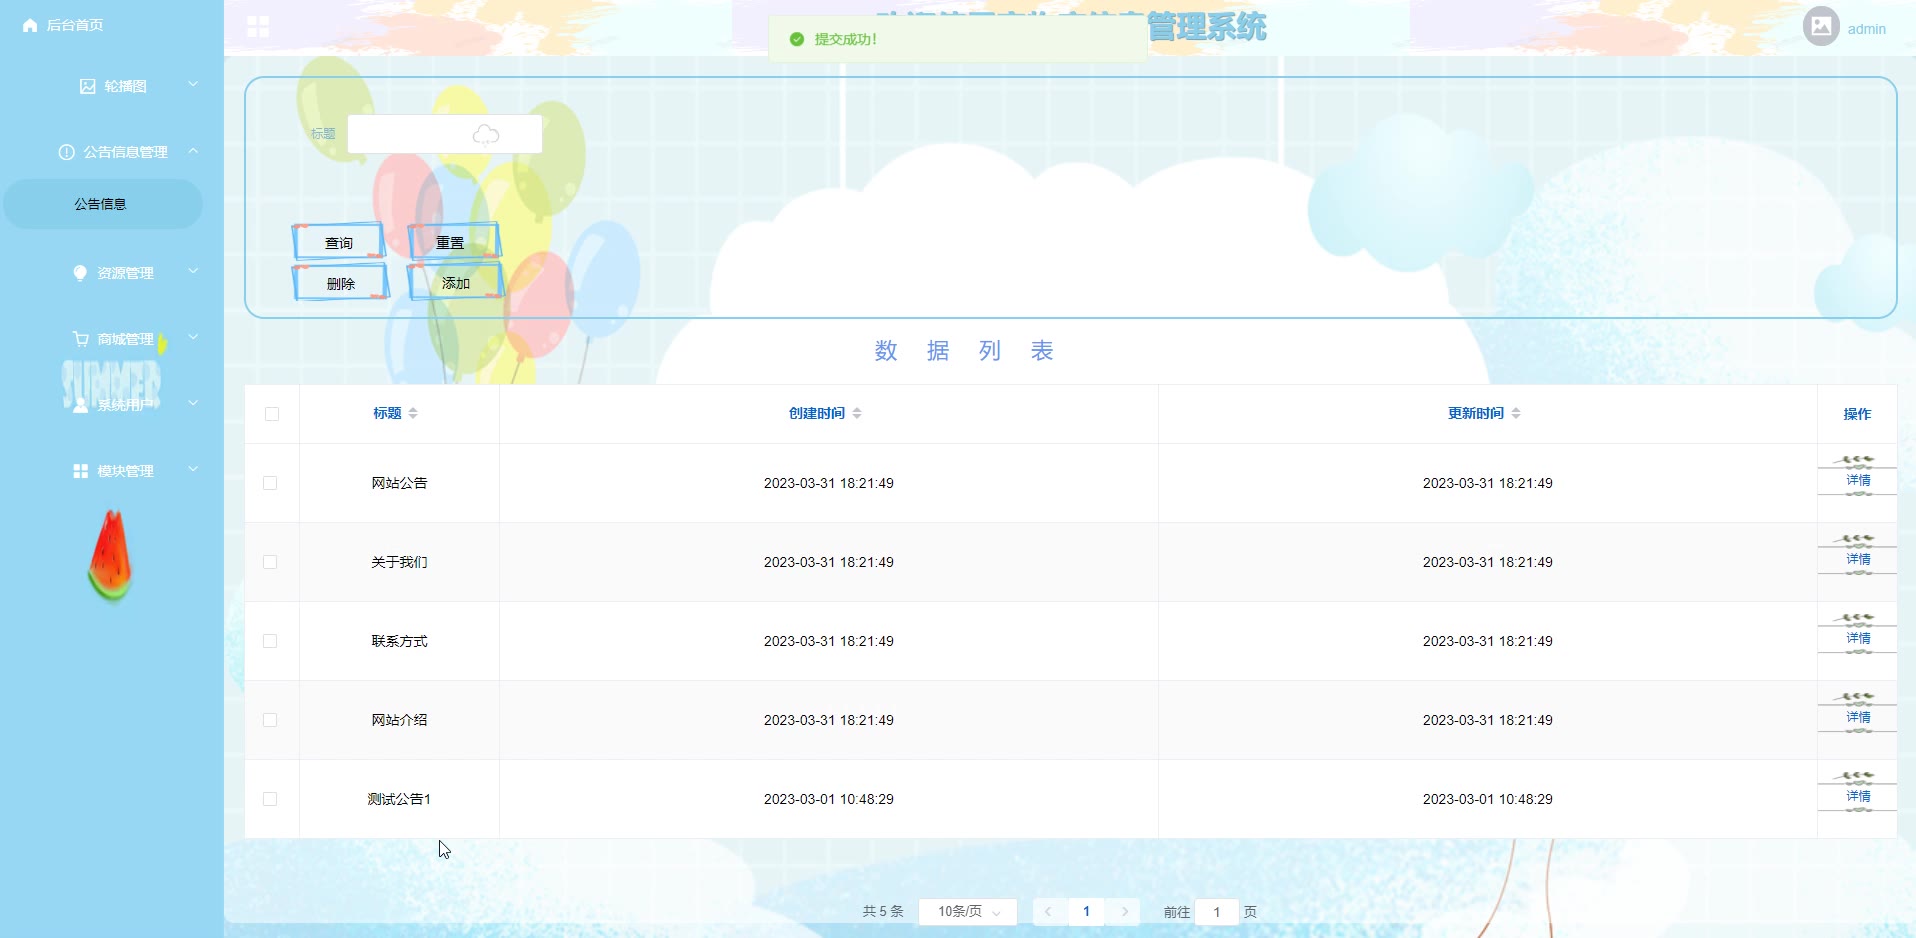Click the 标题 search input field
Screen dimensions: 1916x938
(x=445, y=134)
